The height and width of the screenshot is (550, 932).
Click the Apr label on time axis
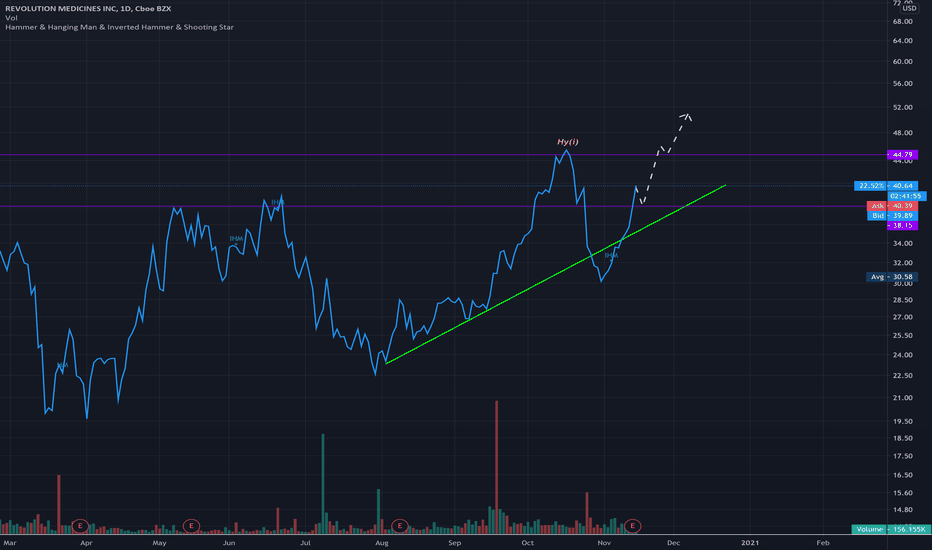coord(86,543)
